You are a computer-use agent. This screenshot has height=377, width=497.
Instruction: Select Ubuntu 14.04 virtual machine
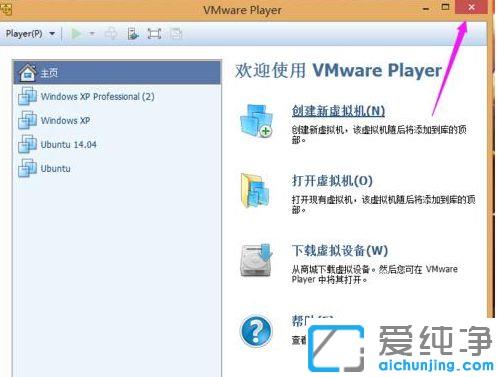tap(117, 144)
